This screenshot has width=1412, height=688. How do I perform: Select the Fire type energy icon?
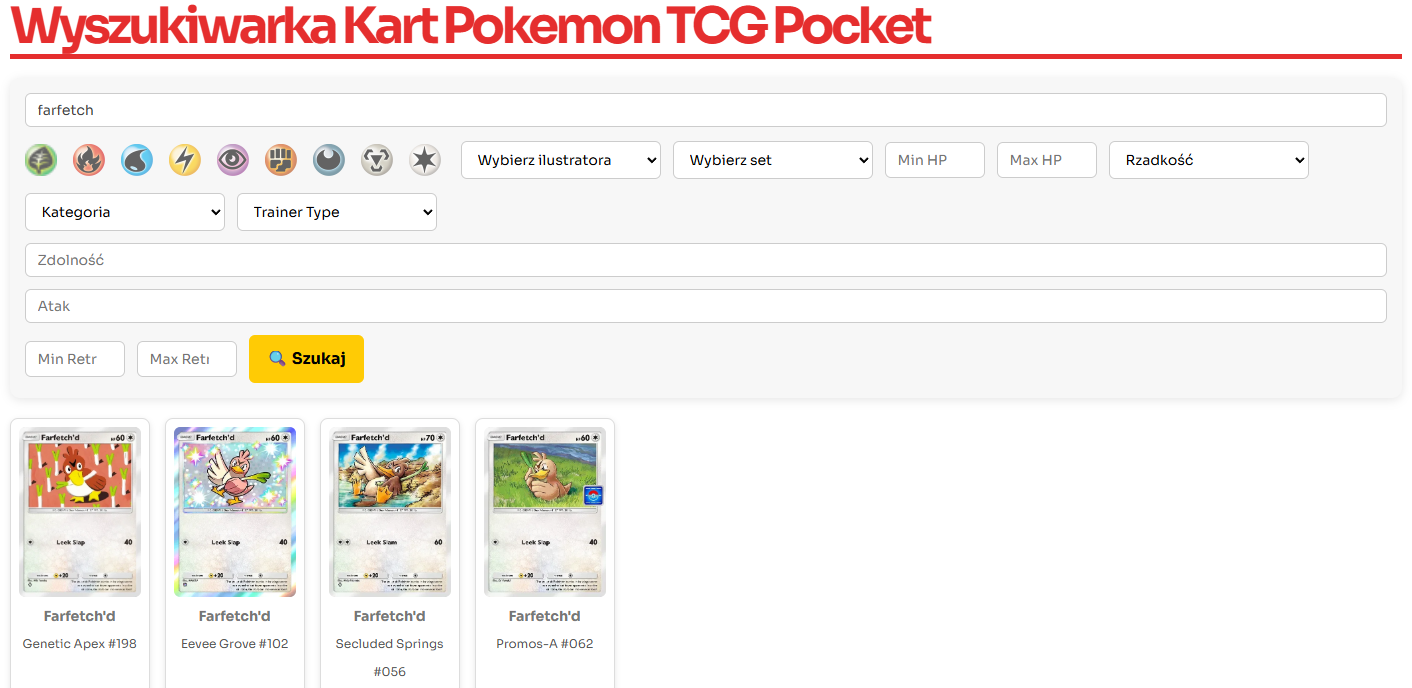[89, 160]
